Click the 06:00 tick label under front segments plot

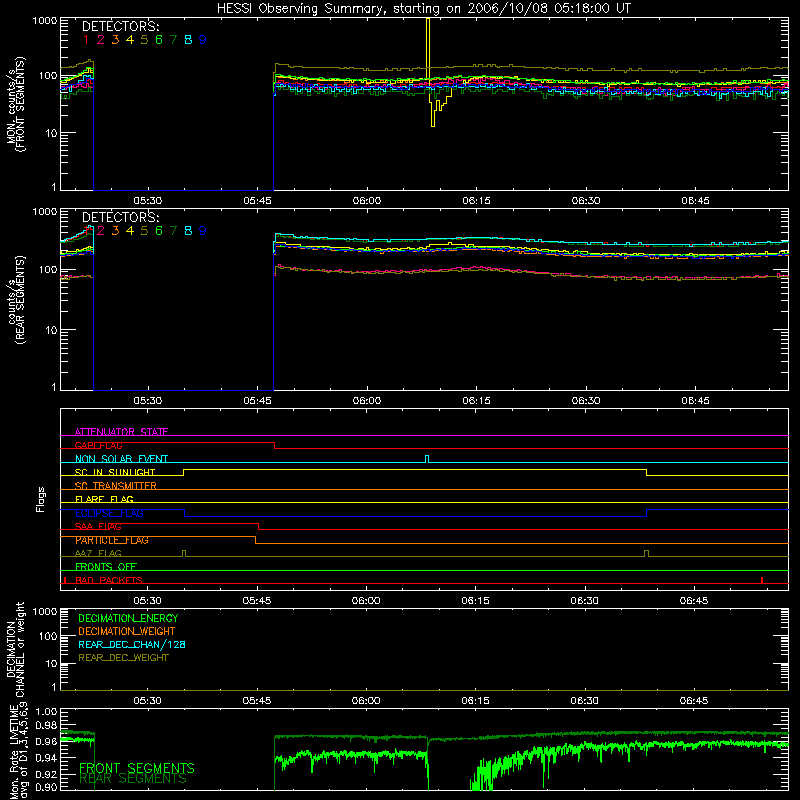(367, 201)
